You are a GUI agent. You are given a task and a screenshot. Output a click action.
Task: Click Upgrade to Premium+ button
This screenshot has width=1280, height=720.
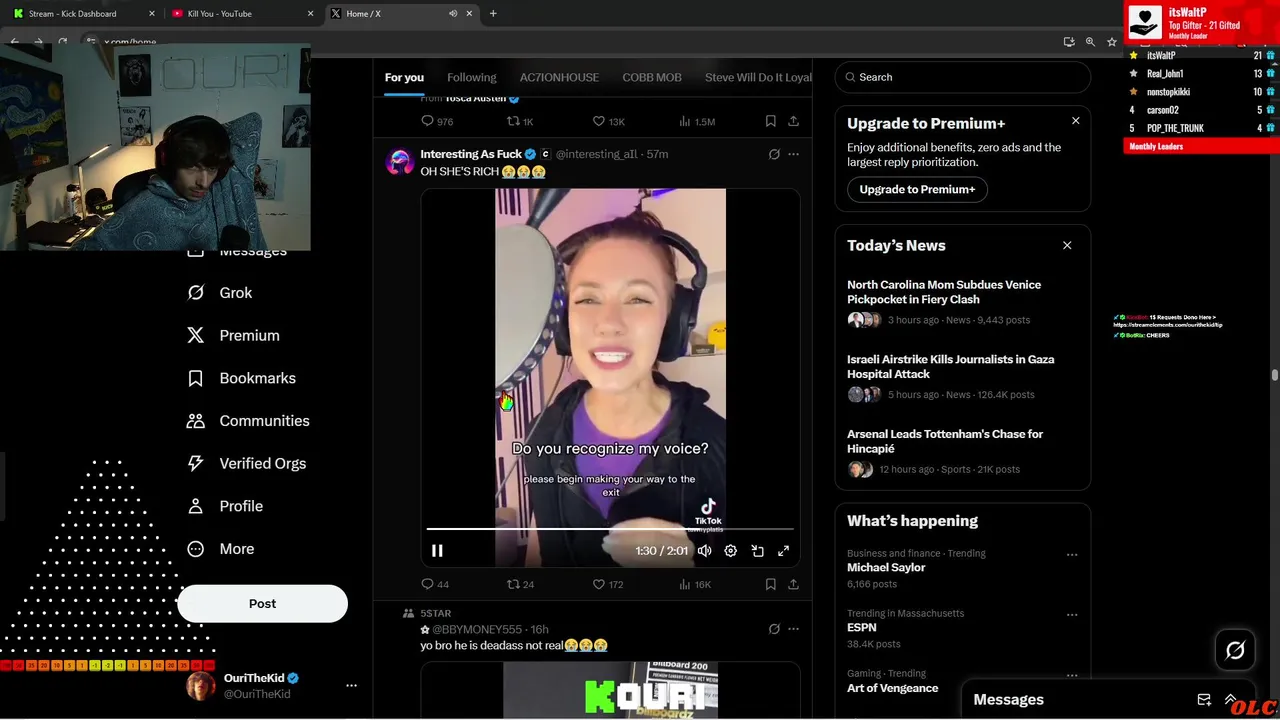point(917,189)
